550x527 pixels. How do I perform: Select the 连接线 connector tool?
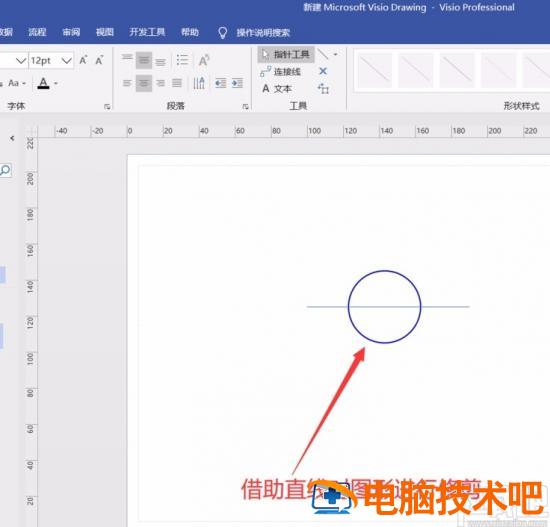(x=281, y=72)
